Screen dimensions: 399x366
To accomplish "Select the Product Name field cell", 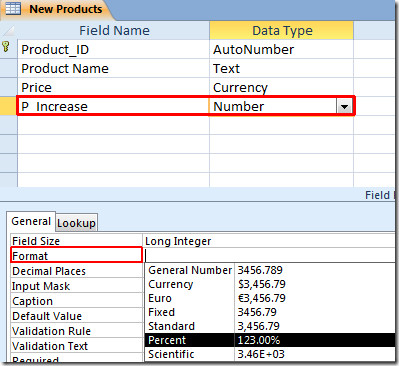I will coord(113,69).
